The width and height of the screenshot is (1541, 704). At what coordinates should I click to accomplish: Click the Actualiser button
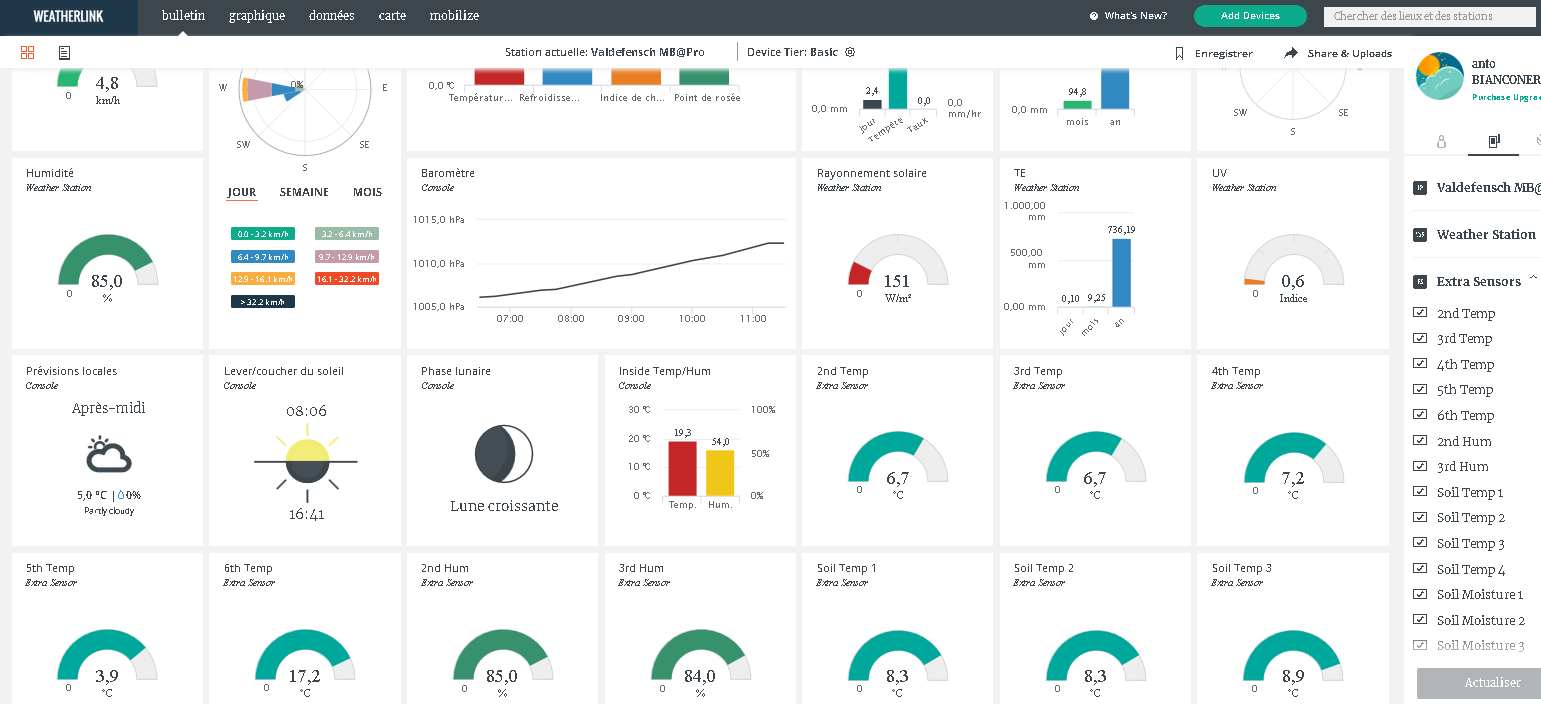tap(1480, 683)
